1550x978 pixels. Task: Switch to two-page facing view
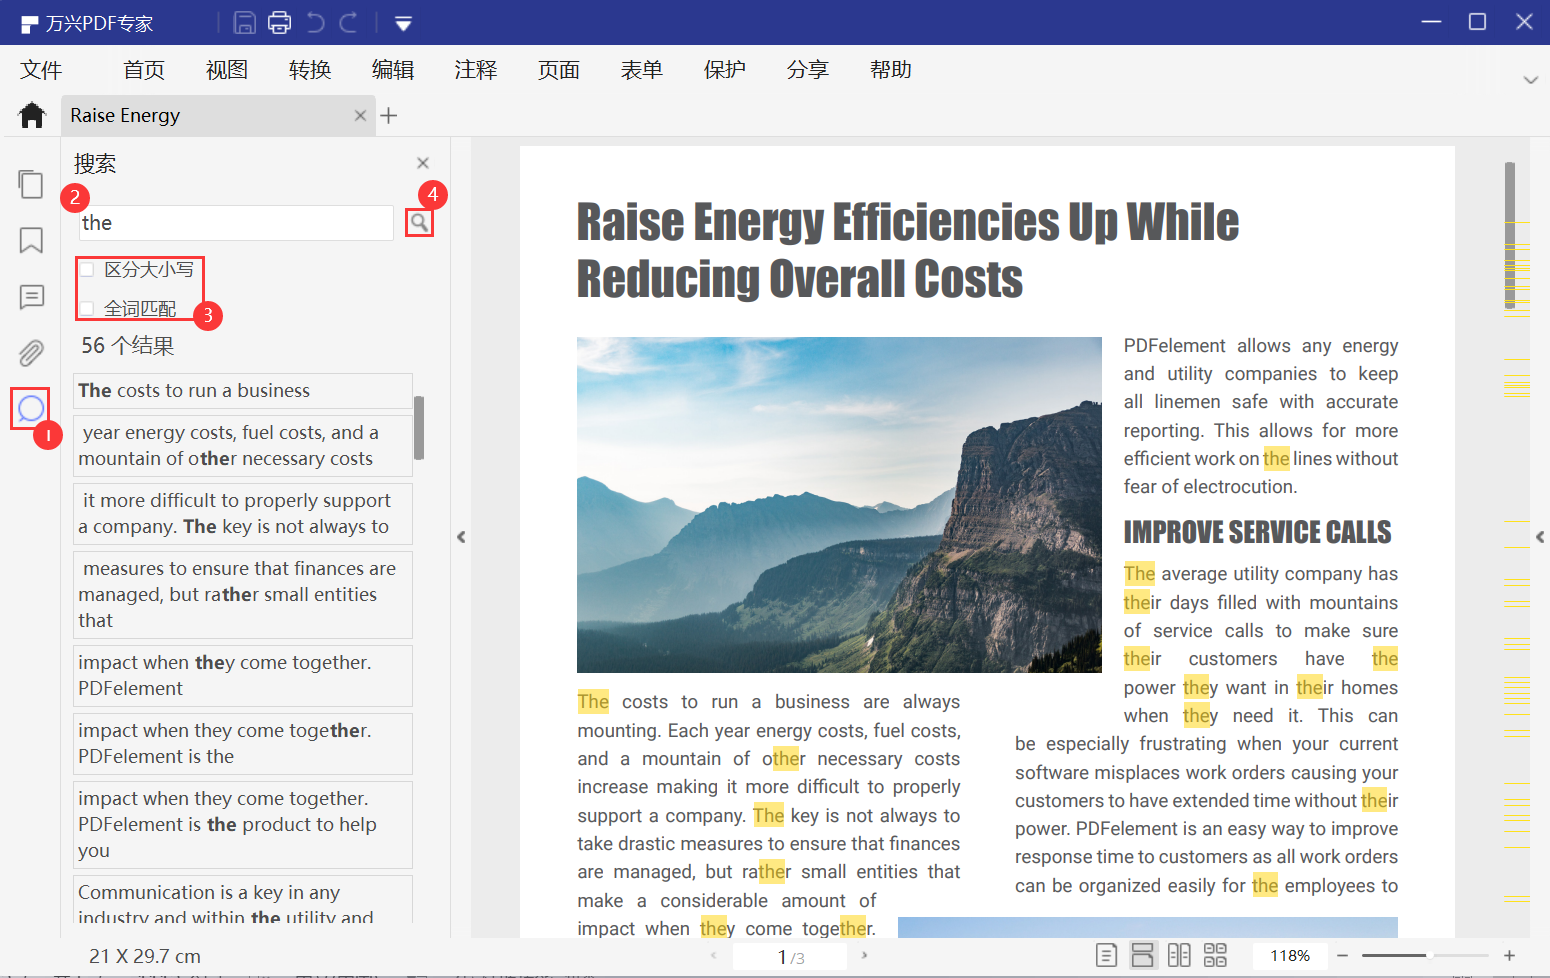[1179, 955]
